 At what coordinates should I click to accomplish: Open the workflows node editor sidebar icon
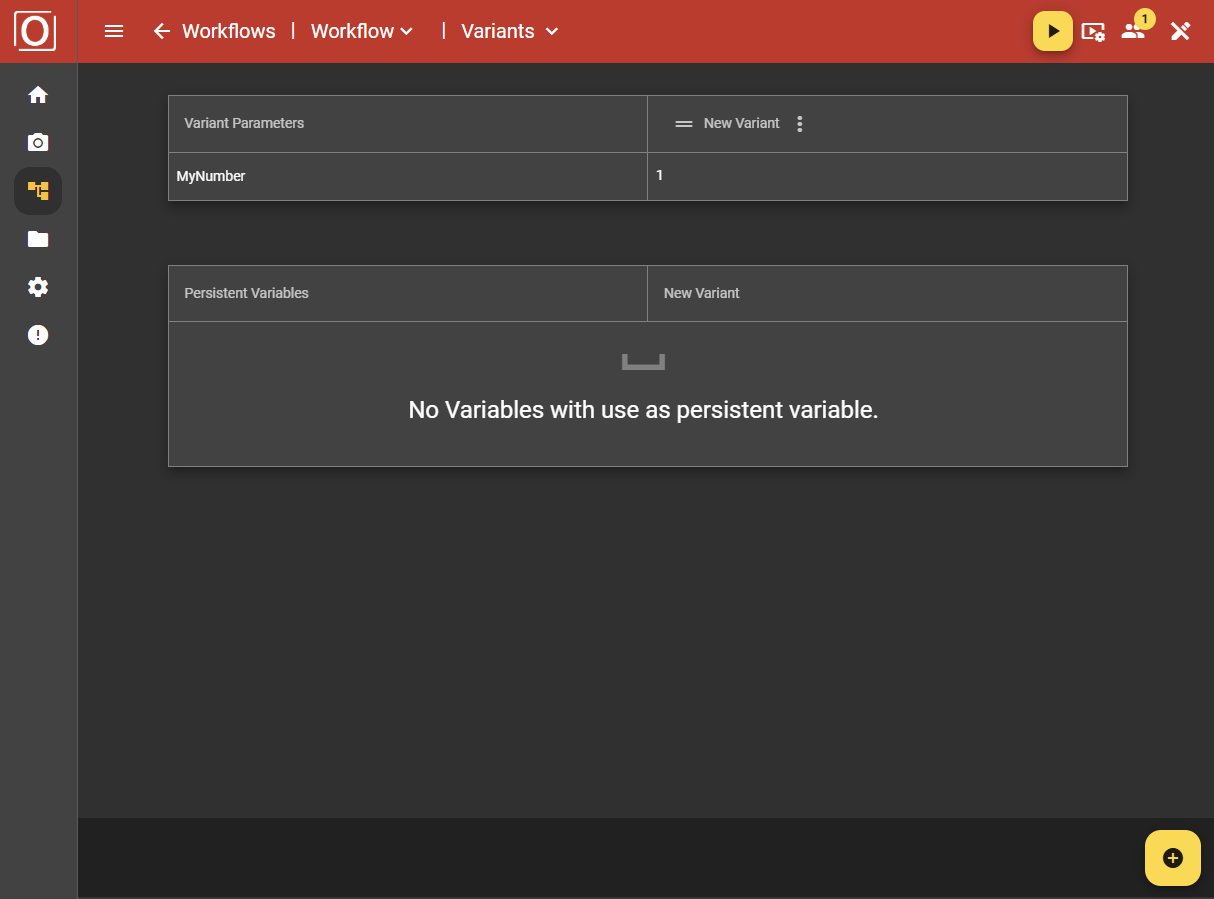(x=38, y=190)
